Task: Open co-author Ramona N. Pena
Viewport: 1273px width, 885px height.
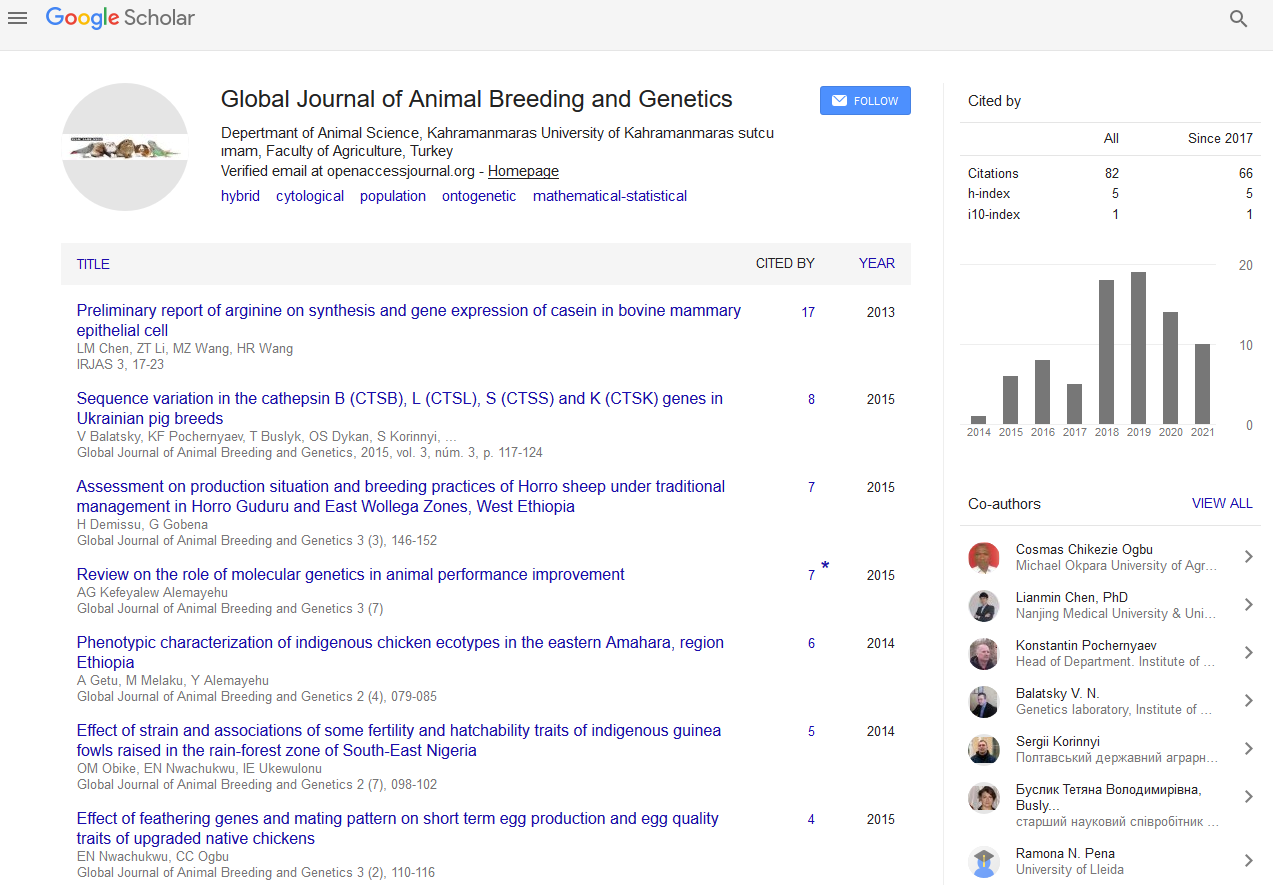Action: tap(1065, 853)
